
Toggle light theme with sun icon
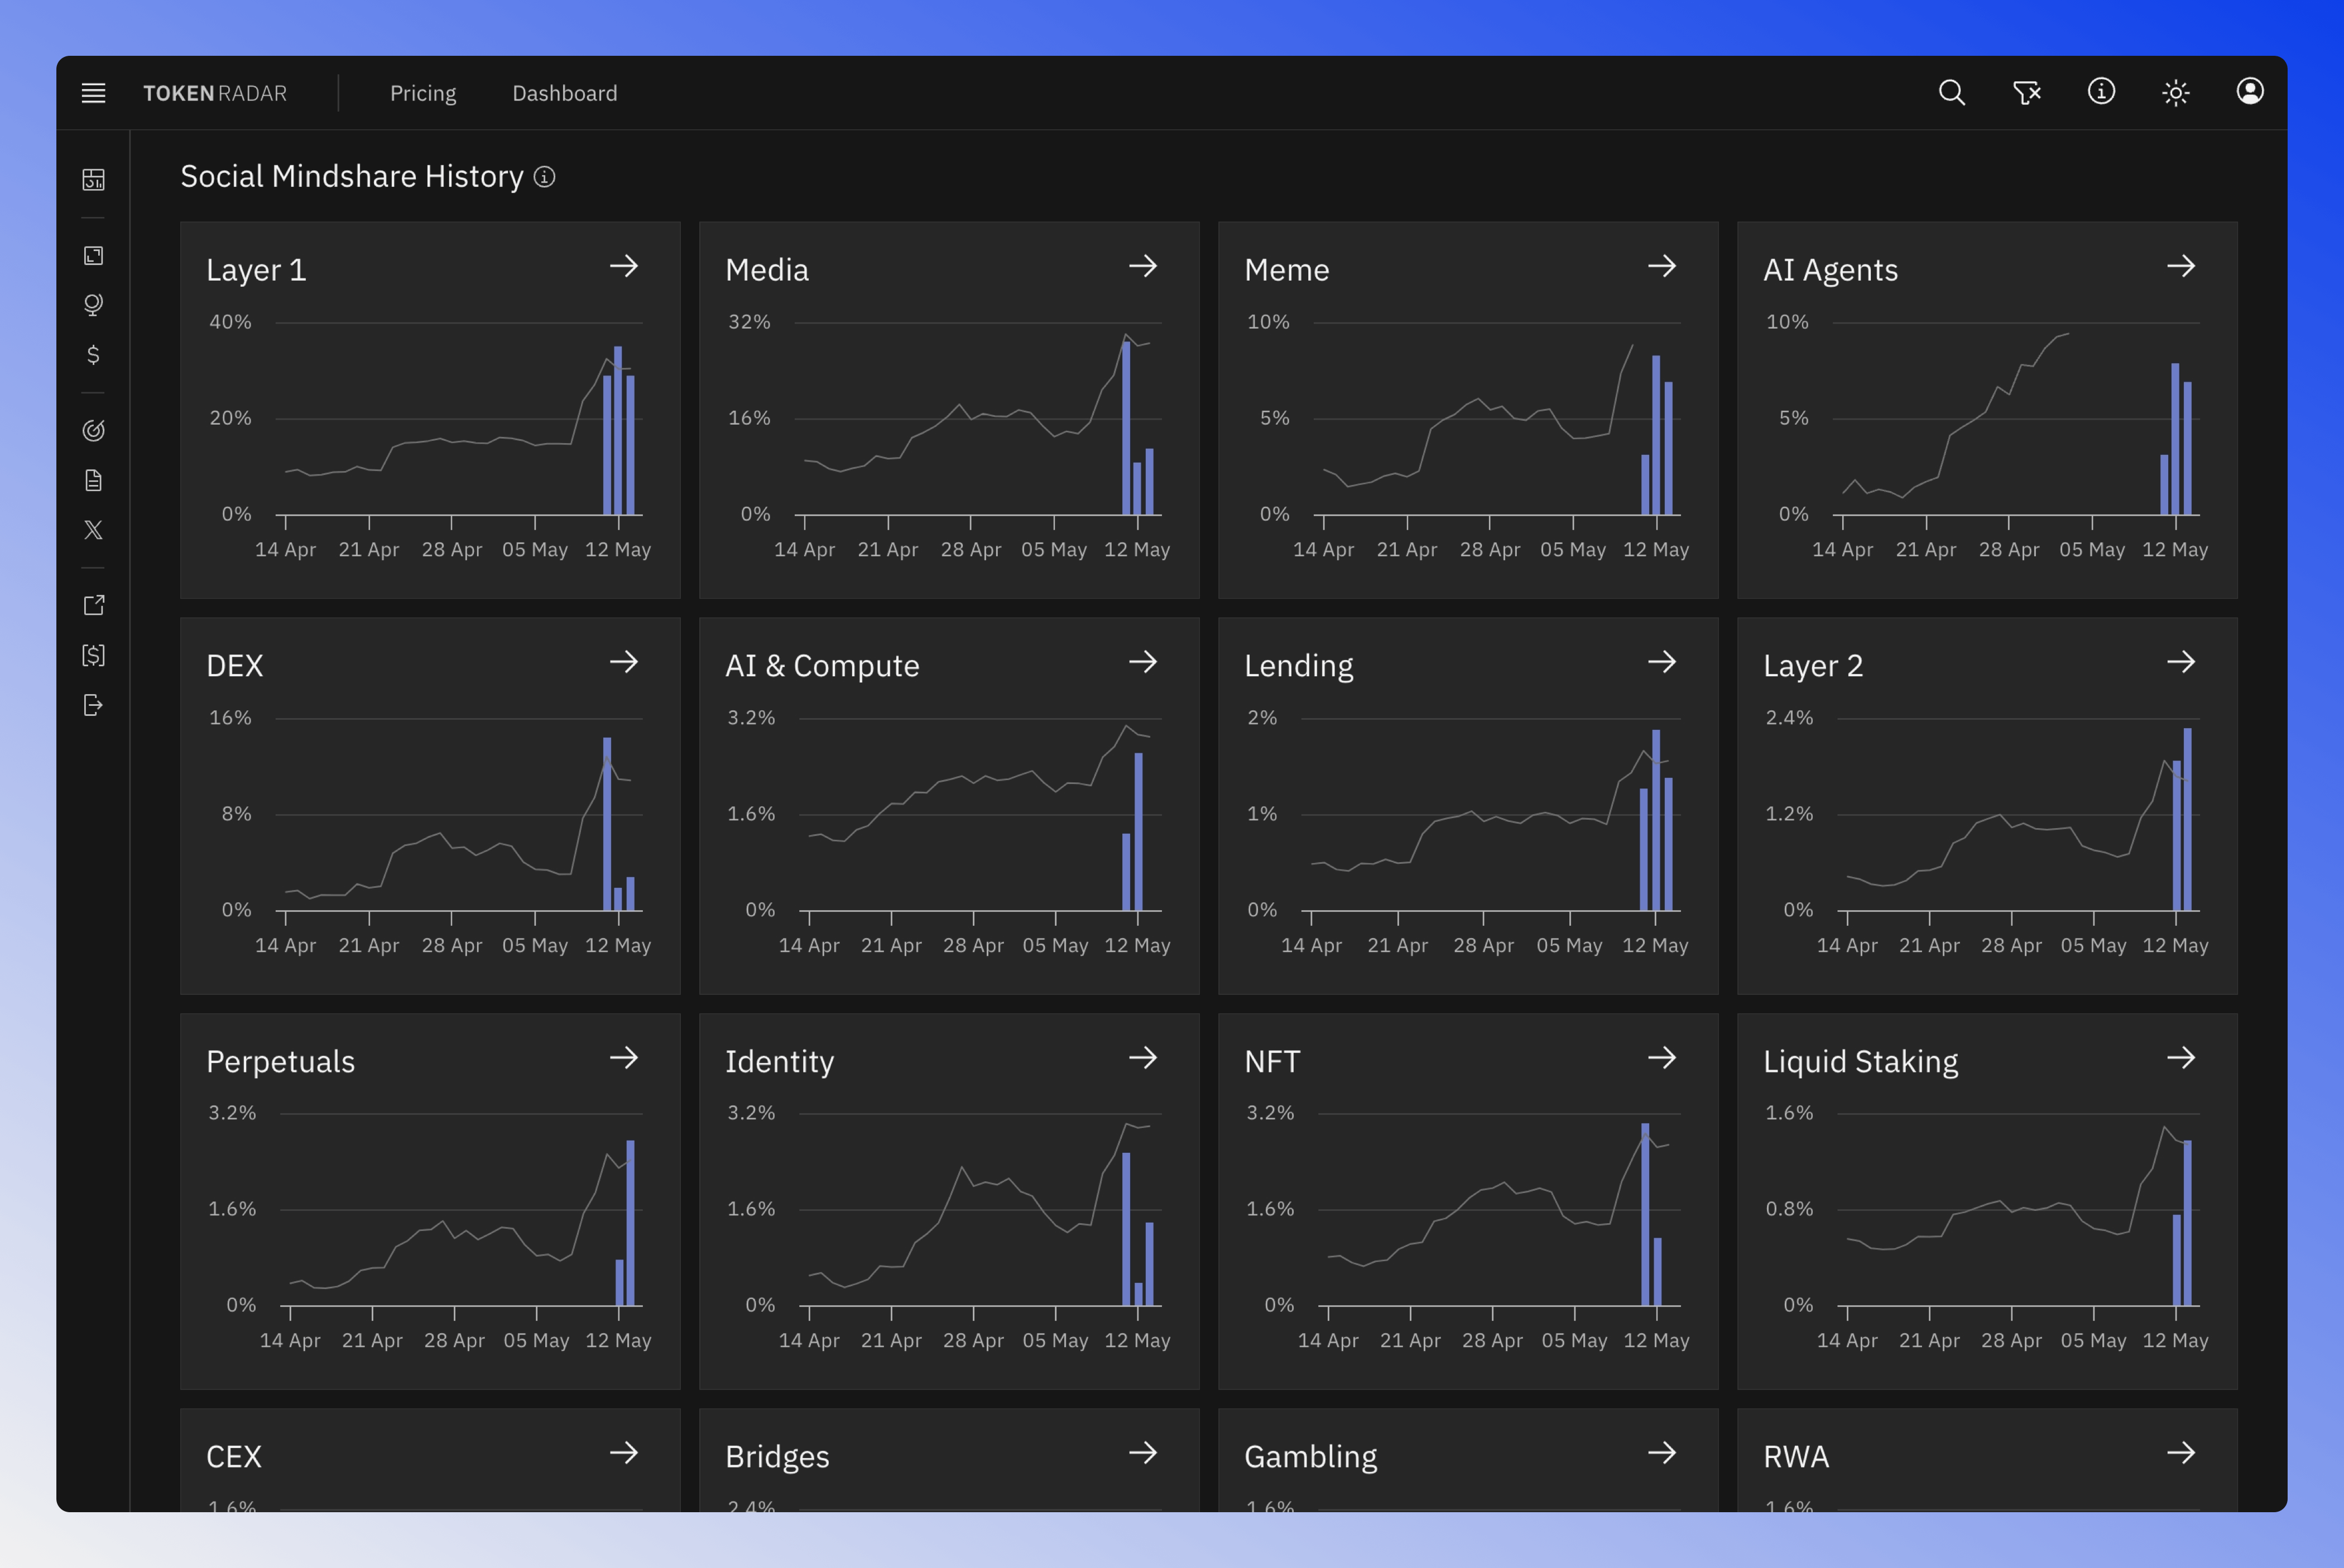point(2176,92)
